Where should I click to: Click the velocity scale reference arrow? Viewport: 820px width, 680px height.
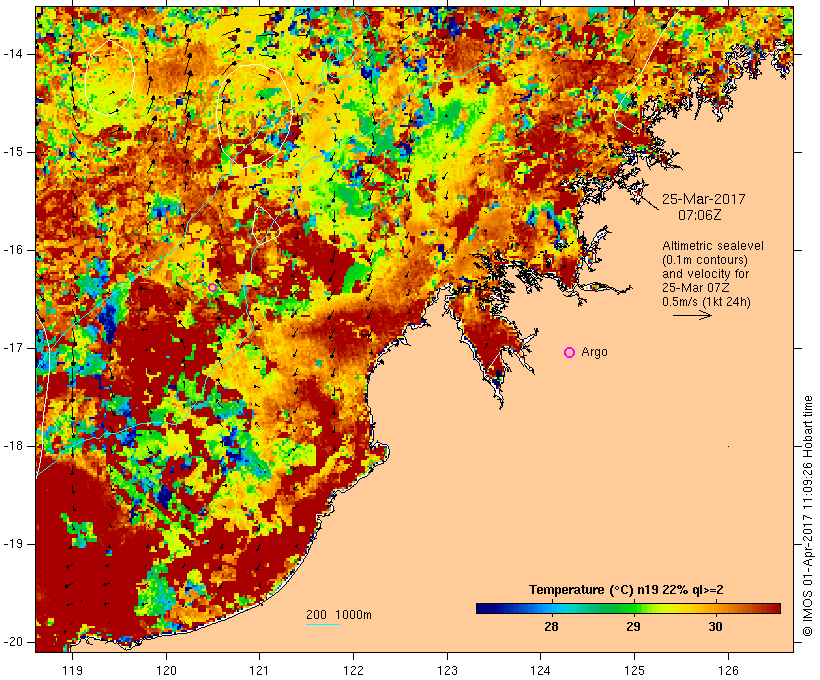692,315
